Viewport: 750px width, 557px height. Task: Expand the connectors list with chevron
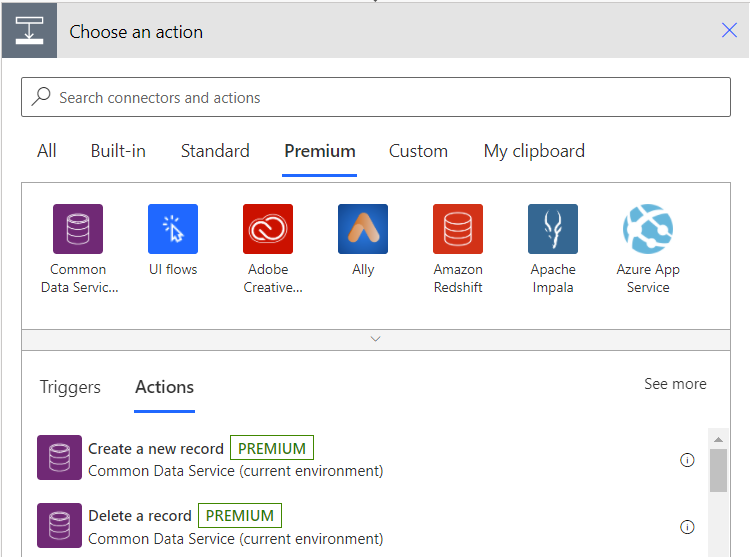pyautogui.click(x=376, y=339)
